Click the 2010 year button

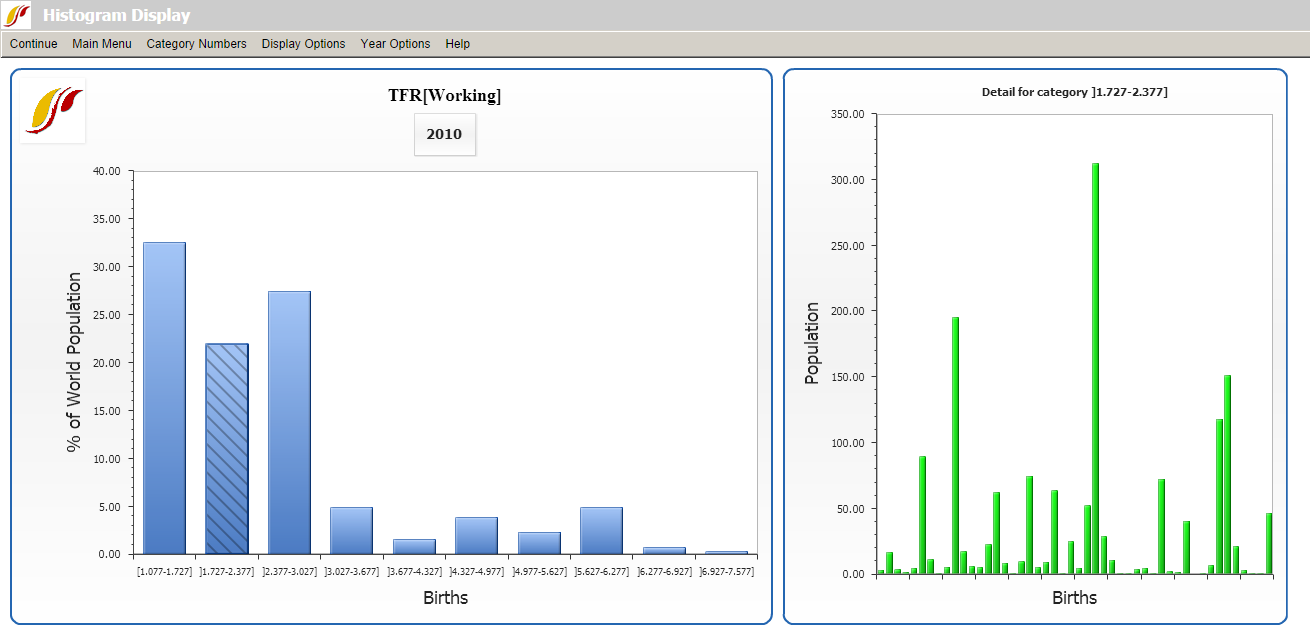pos(444,134)
